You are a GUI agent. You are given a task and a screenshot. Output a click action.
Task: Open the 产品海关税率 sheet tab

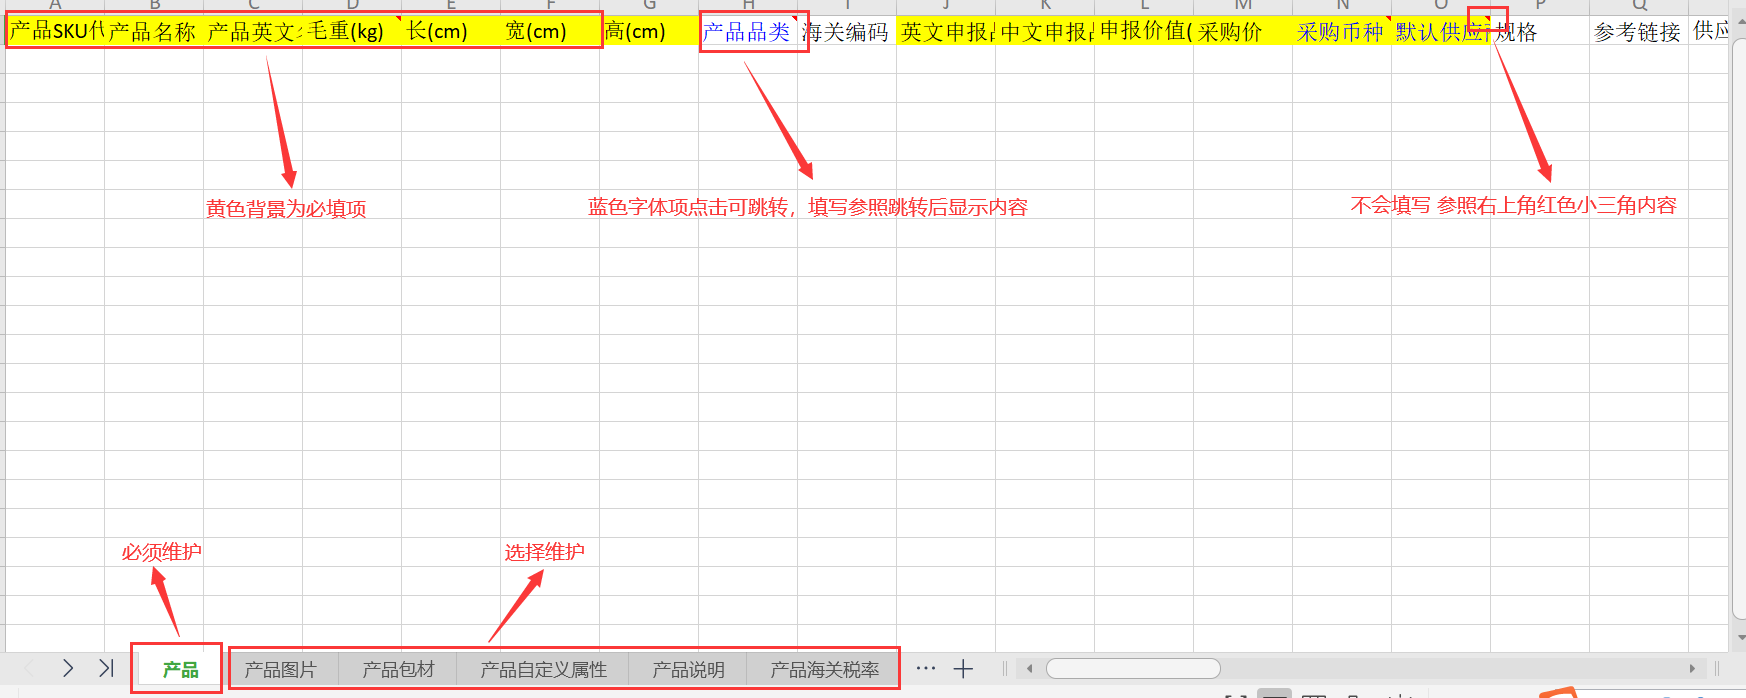[x=824, y=670]
